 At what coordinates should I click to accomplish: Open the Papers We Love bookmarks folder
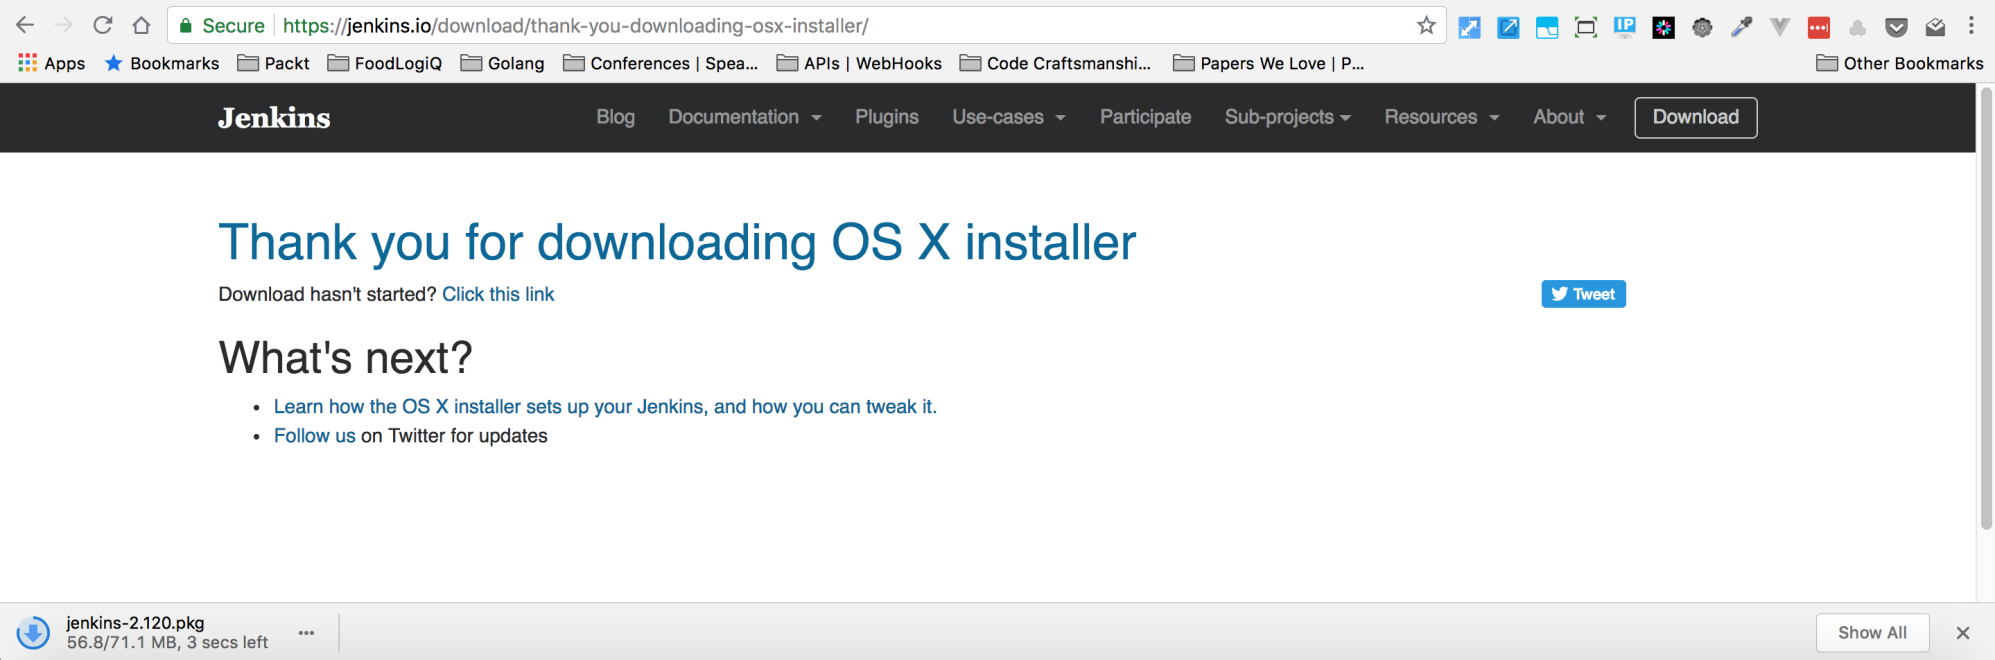[1269, 63]
